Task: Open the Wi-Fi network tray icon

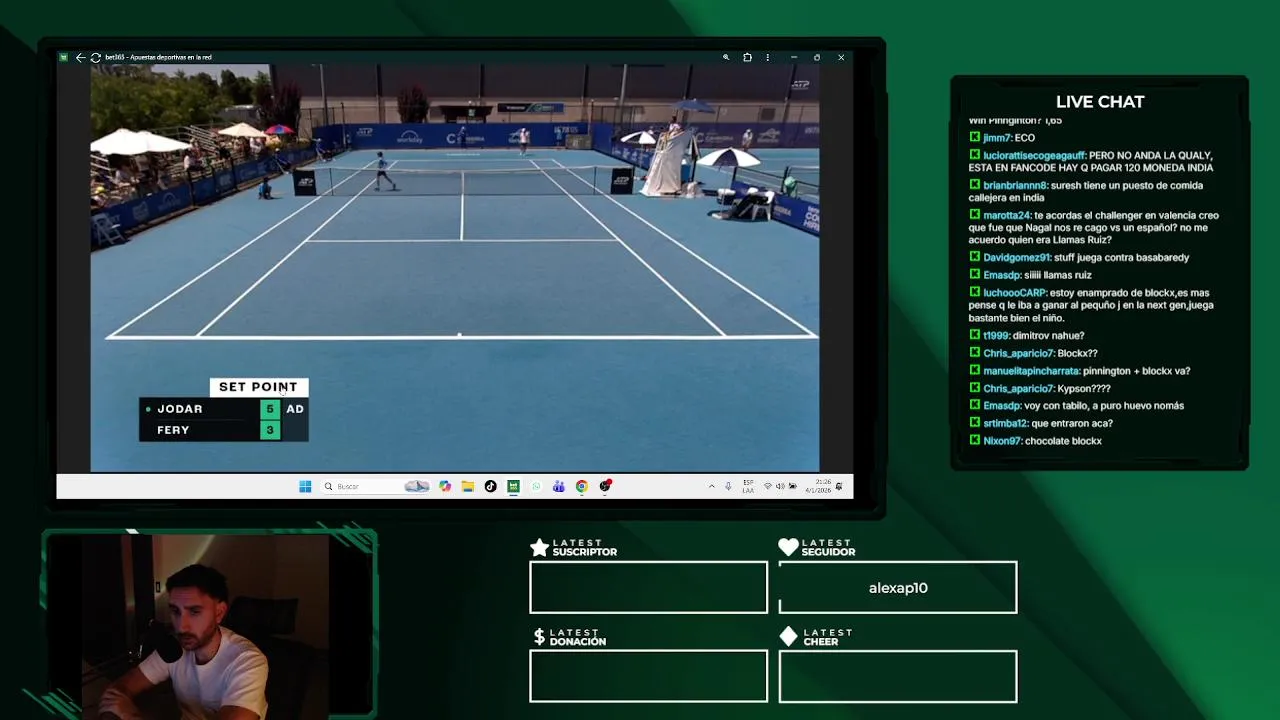Action: [x=768, y=486]
